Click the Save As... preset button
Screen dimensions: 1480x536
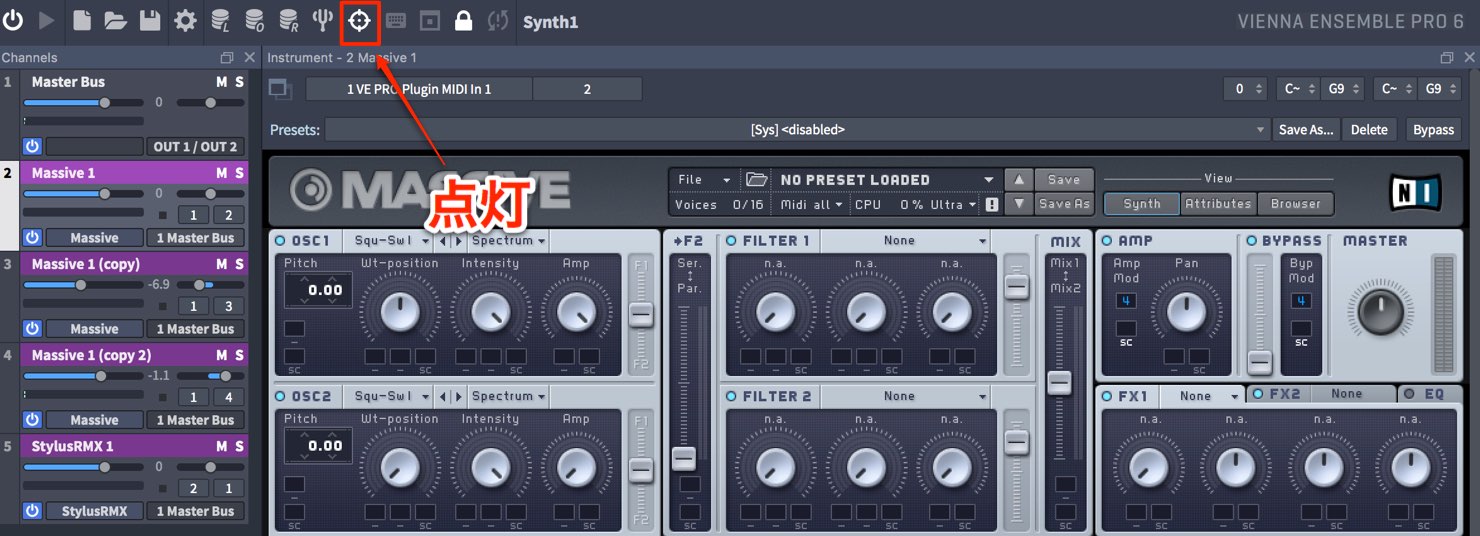click(x=1307, y=130)
